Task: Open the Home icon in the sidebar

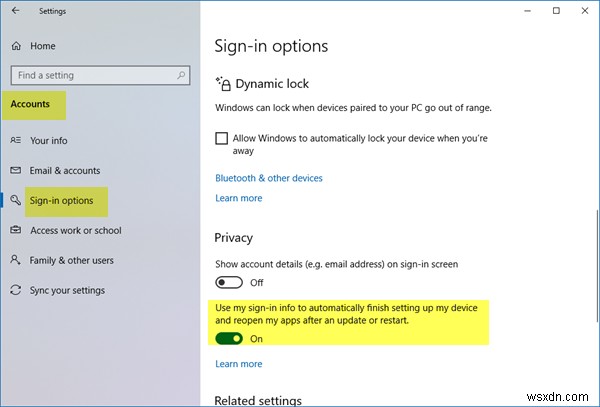Action: (16, 46)
